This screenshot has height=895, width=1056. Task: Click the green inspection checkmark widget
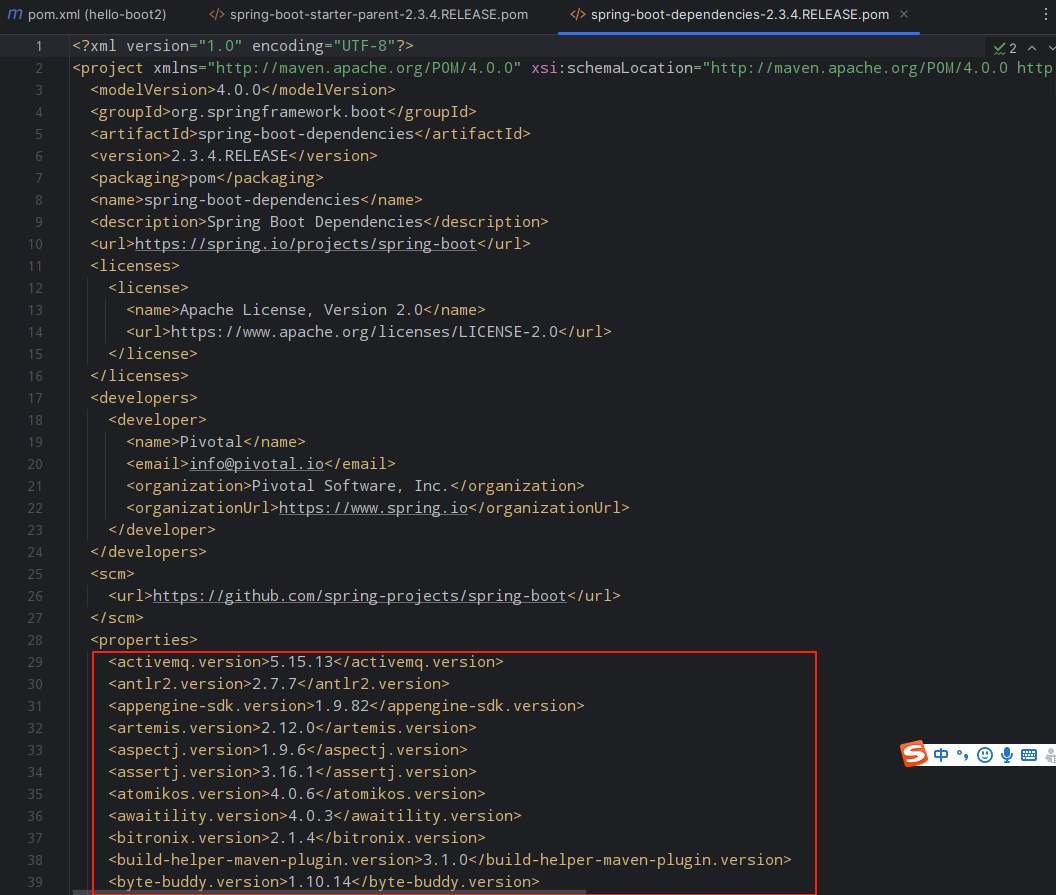[1005, 48]
